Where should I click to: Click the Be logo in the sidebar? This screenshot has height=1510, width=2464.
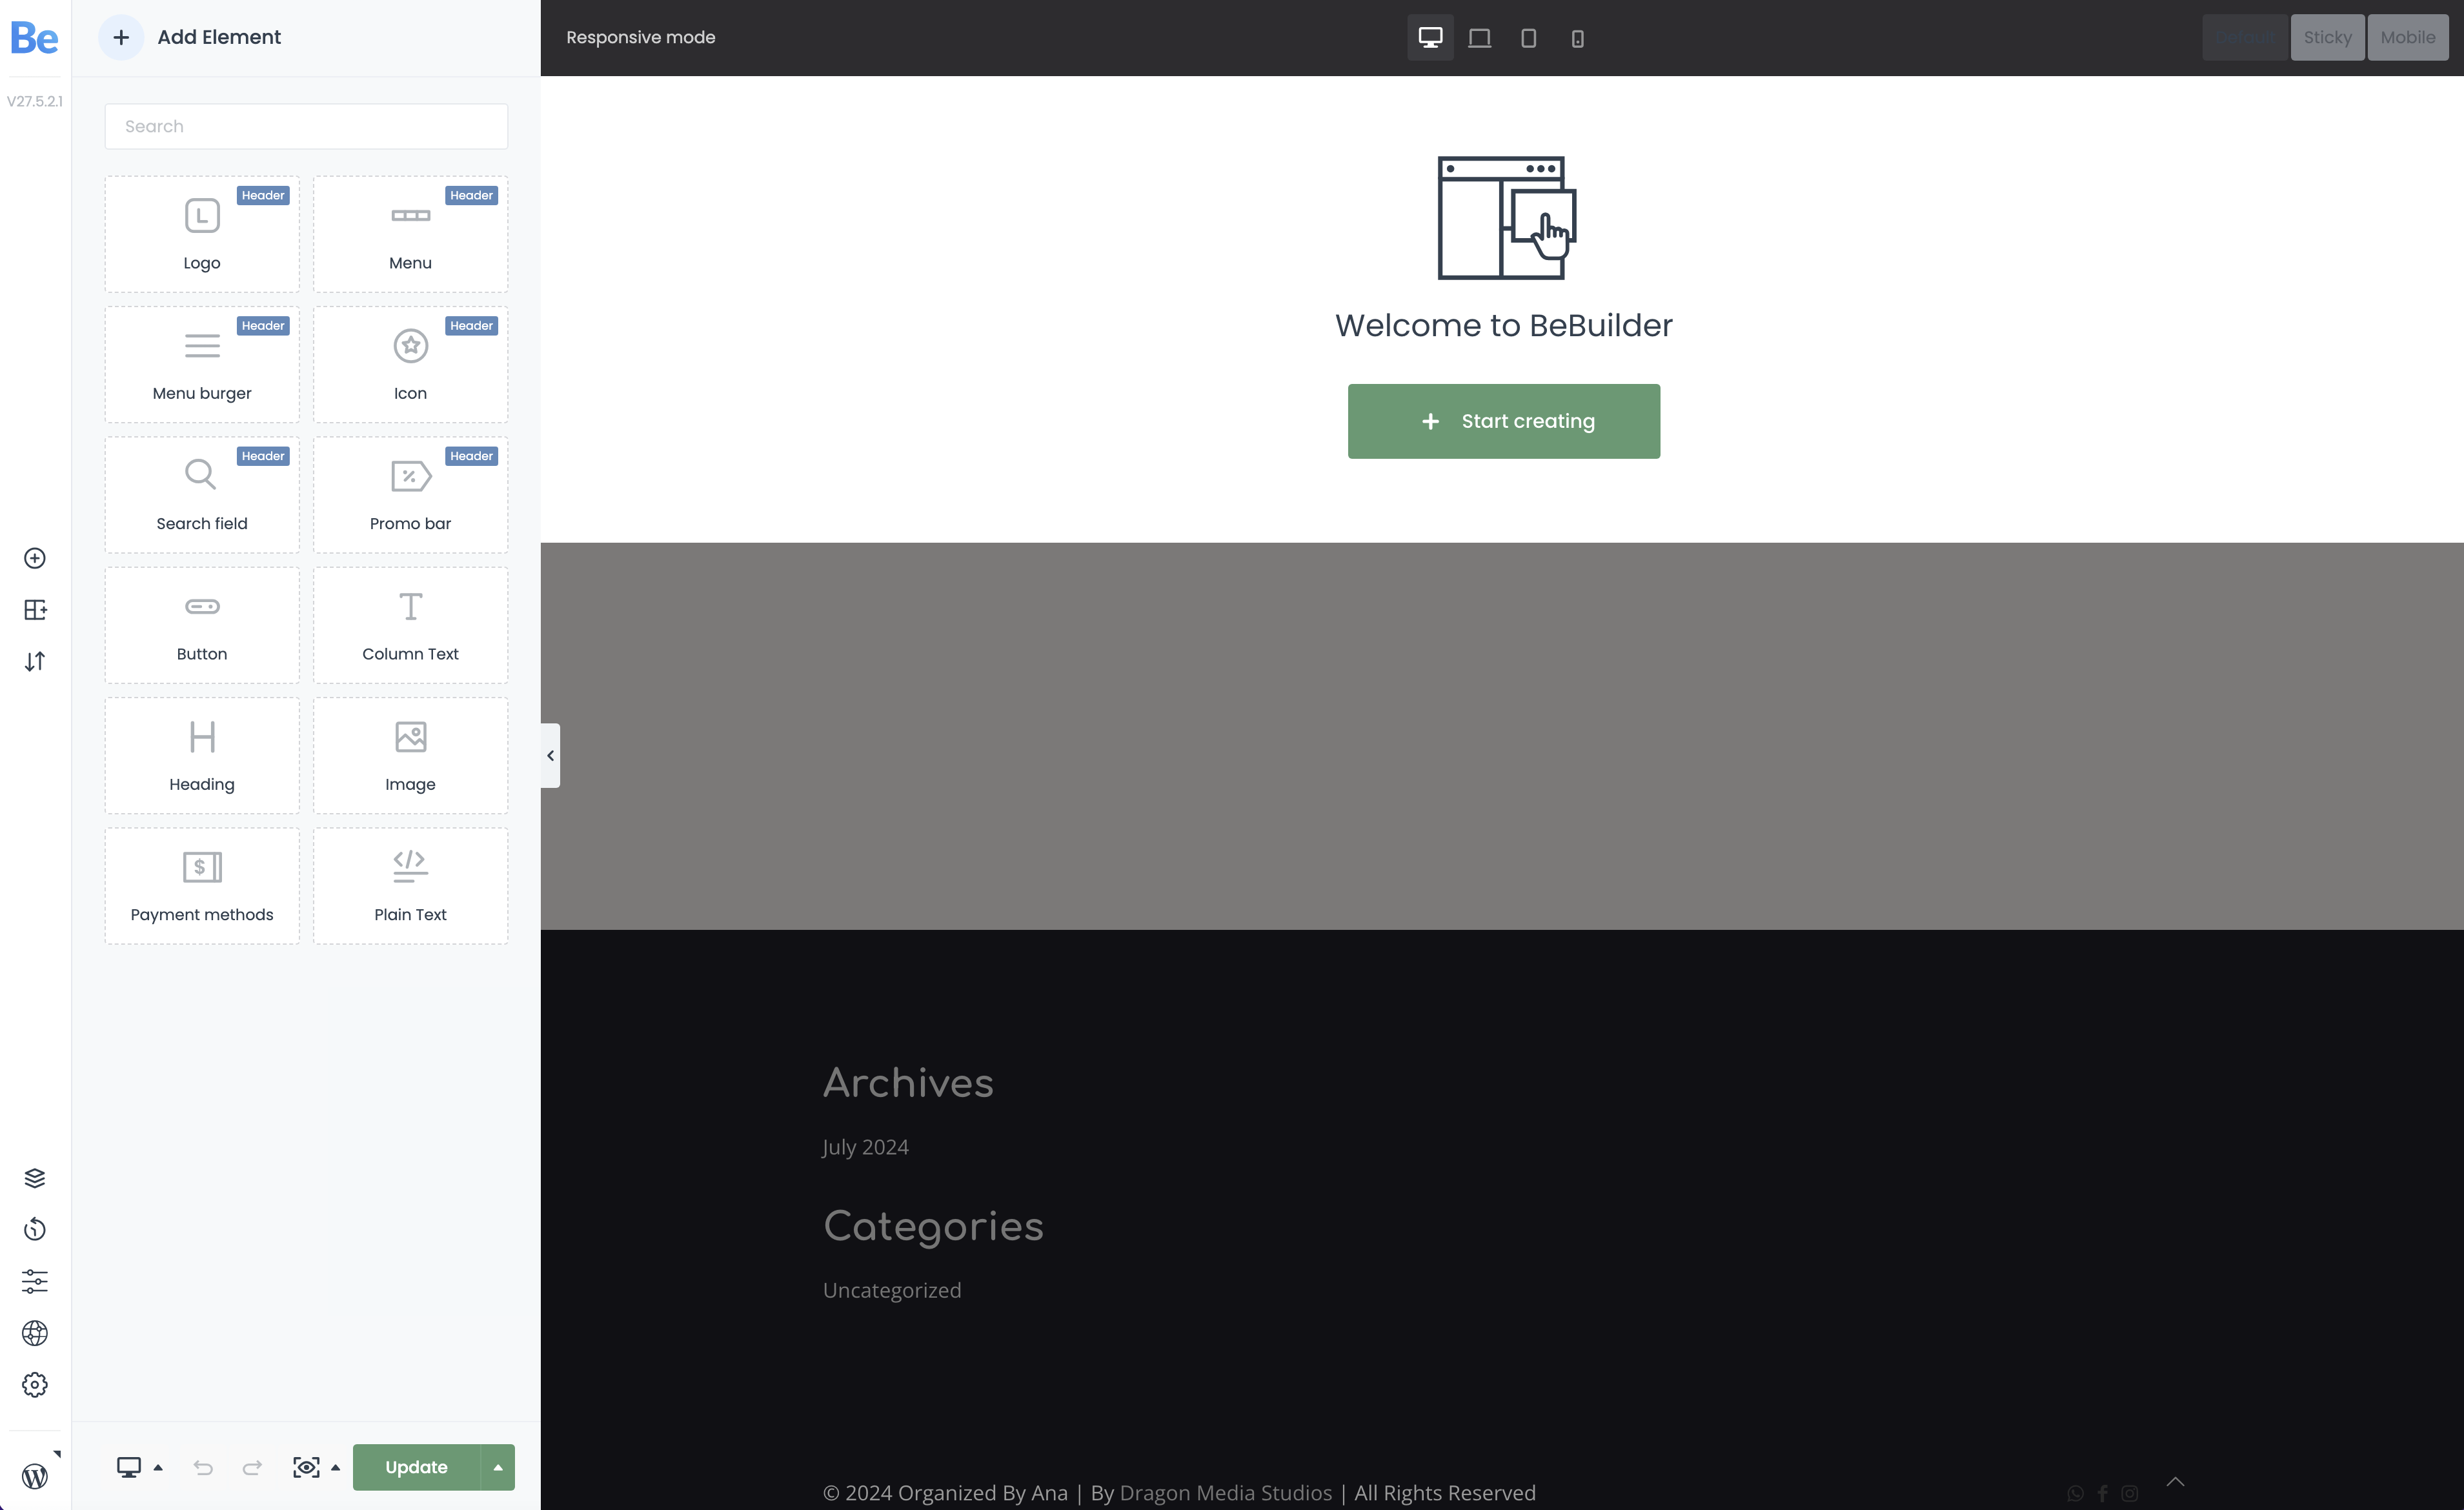[34, 38]
